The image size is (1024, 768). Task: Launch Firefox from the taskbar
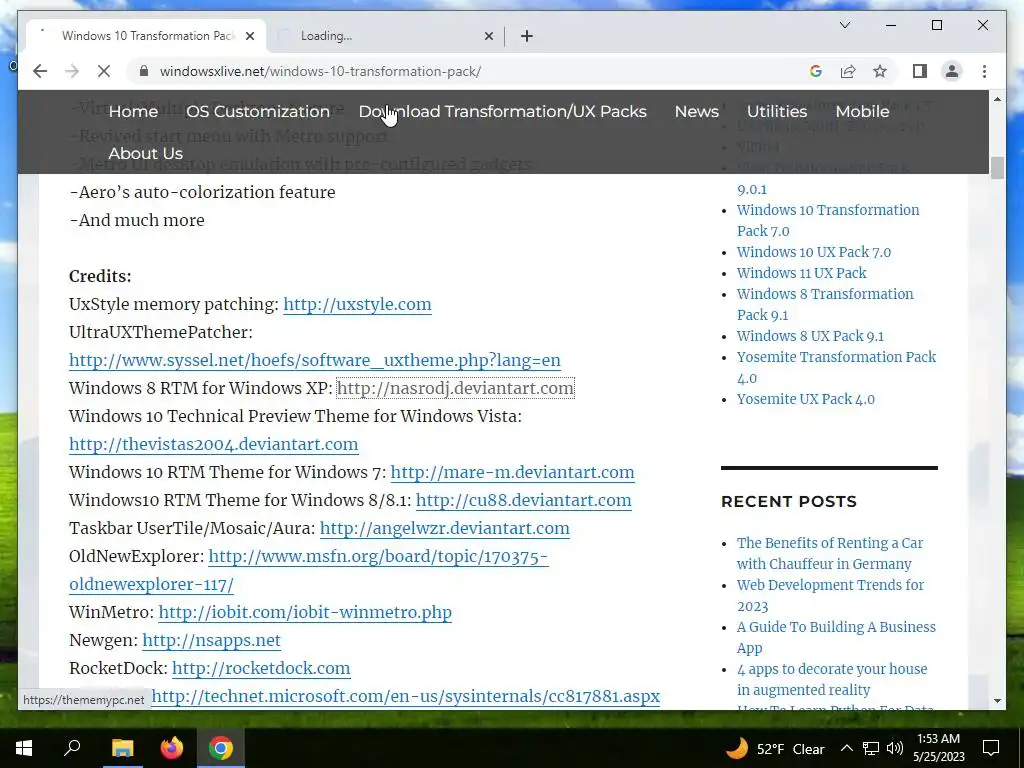[172, 748]
